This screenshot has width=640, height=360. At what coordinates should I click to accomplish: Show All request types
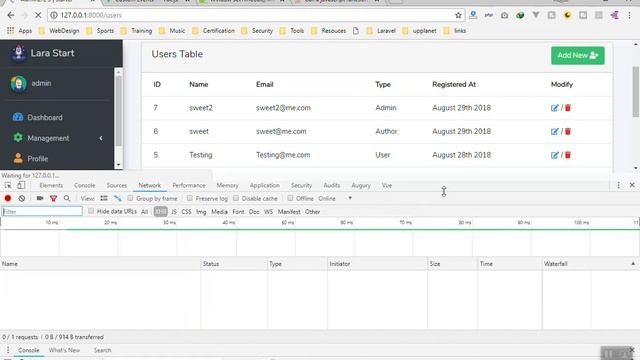[144, 212]
